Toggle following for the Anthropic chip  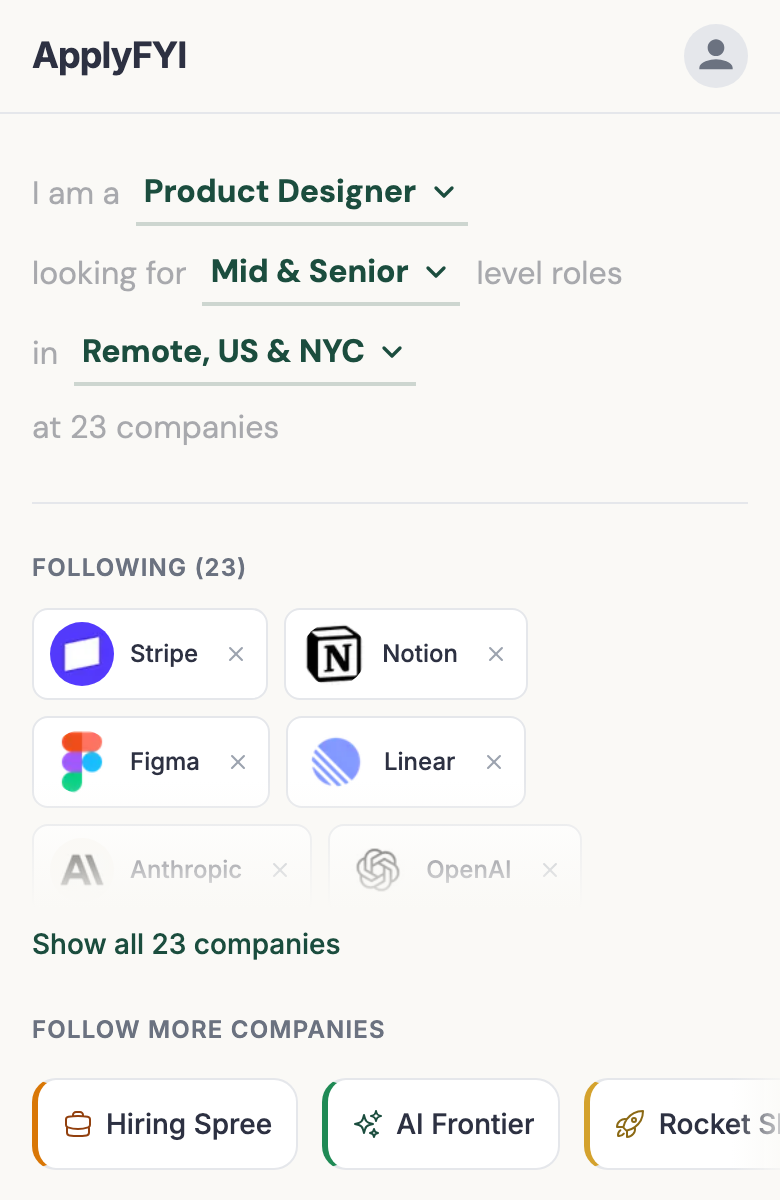tap(280, 869)
